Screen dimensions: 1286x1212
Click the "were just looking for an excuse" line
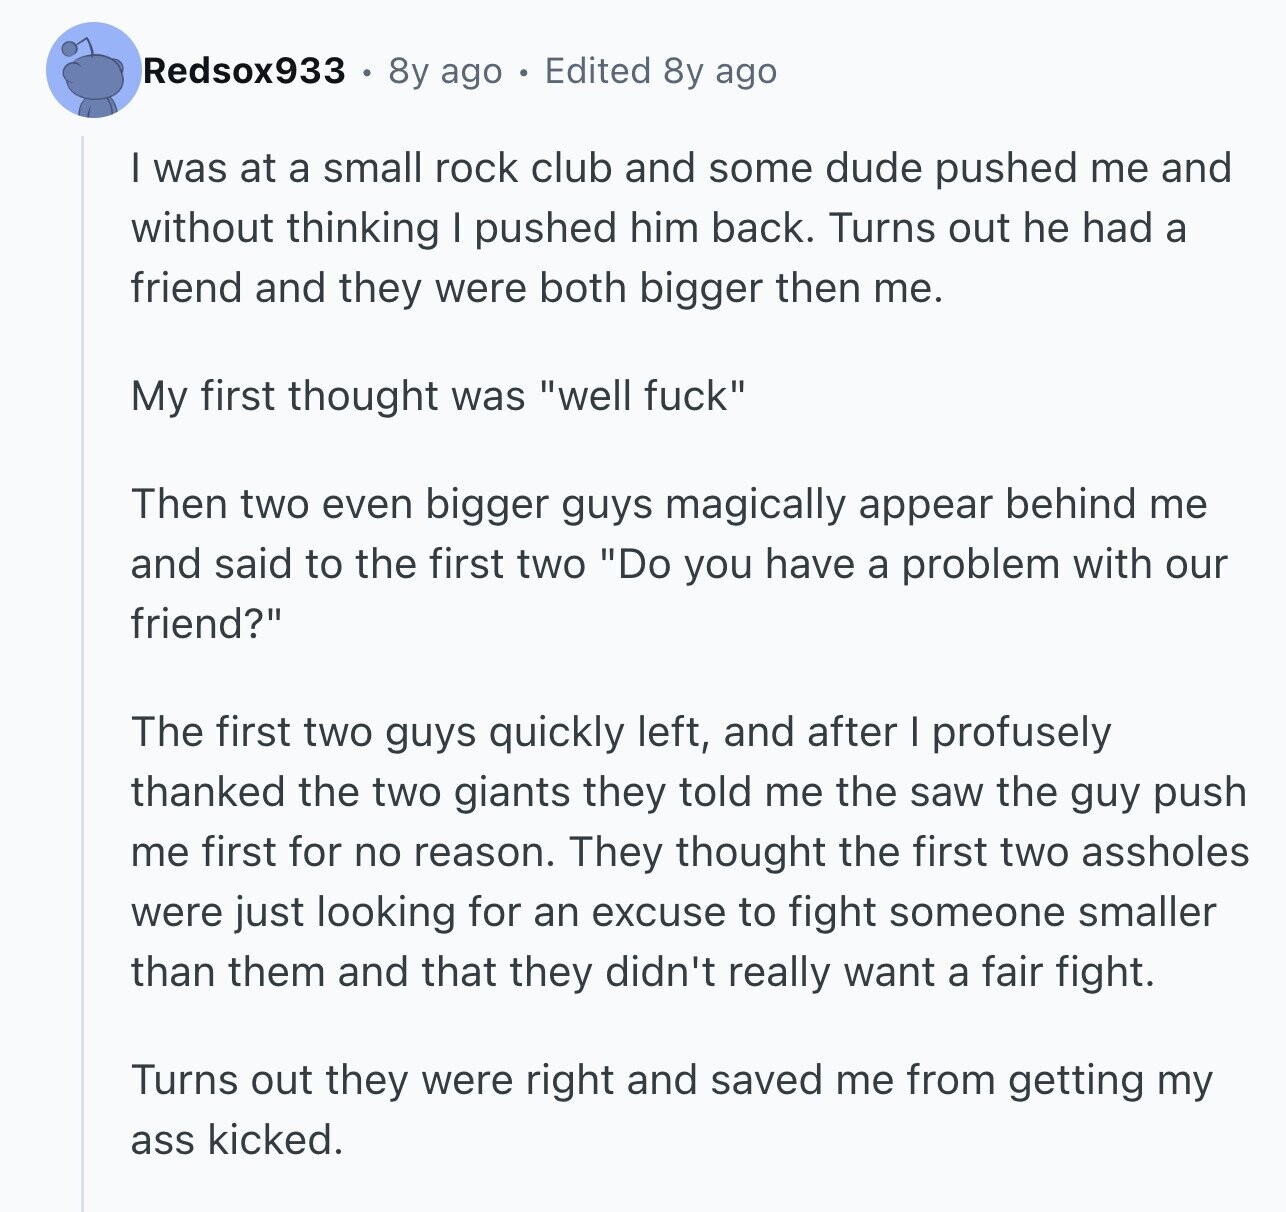point(673,912)
